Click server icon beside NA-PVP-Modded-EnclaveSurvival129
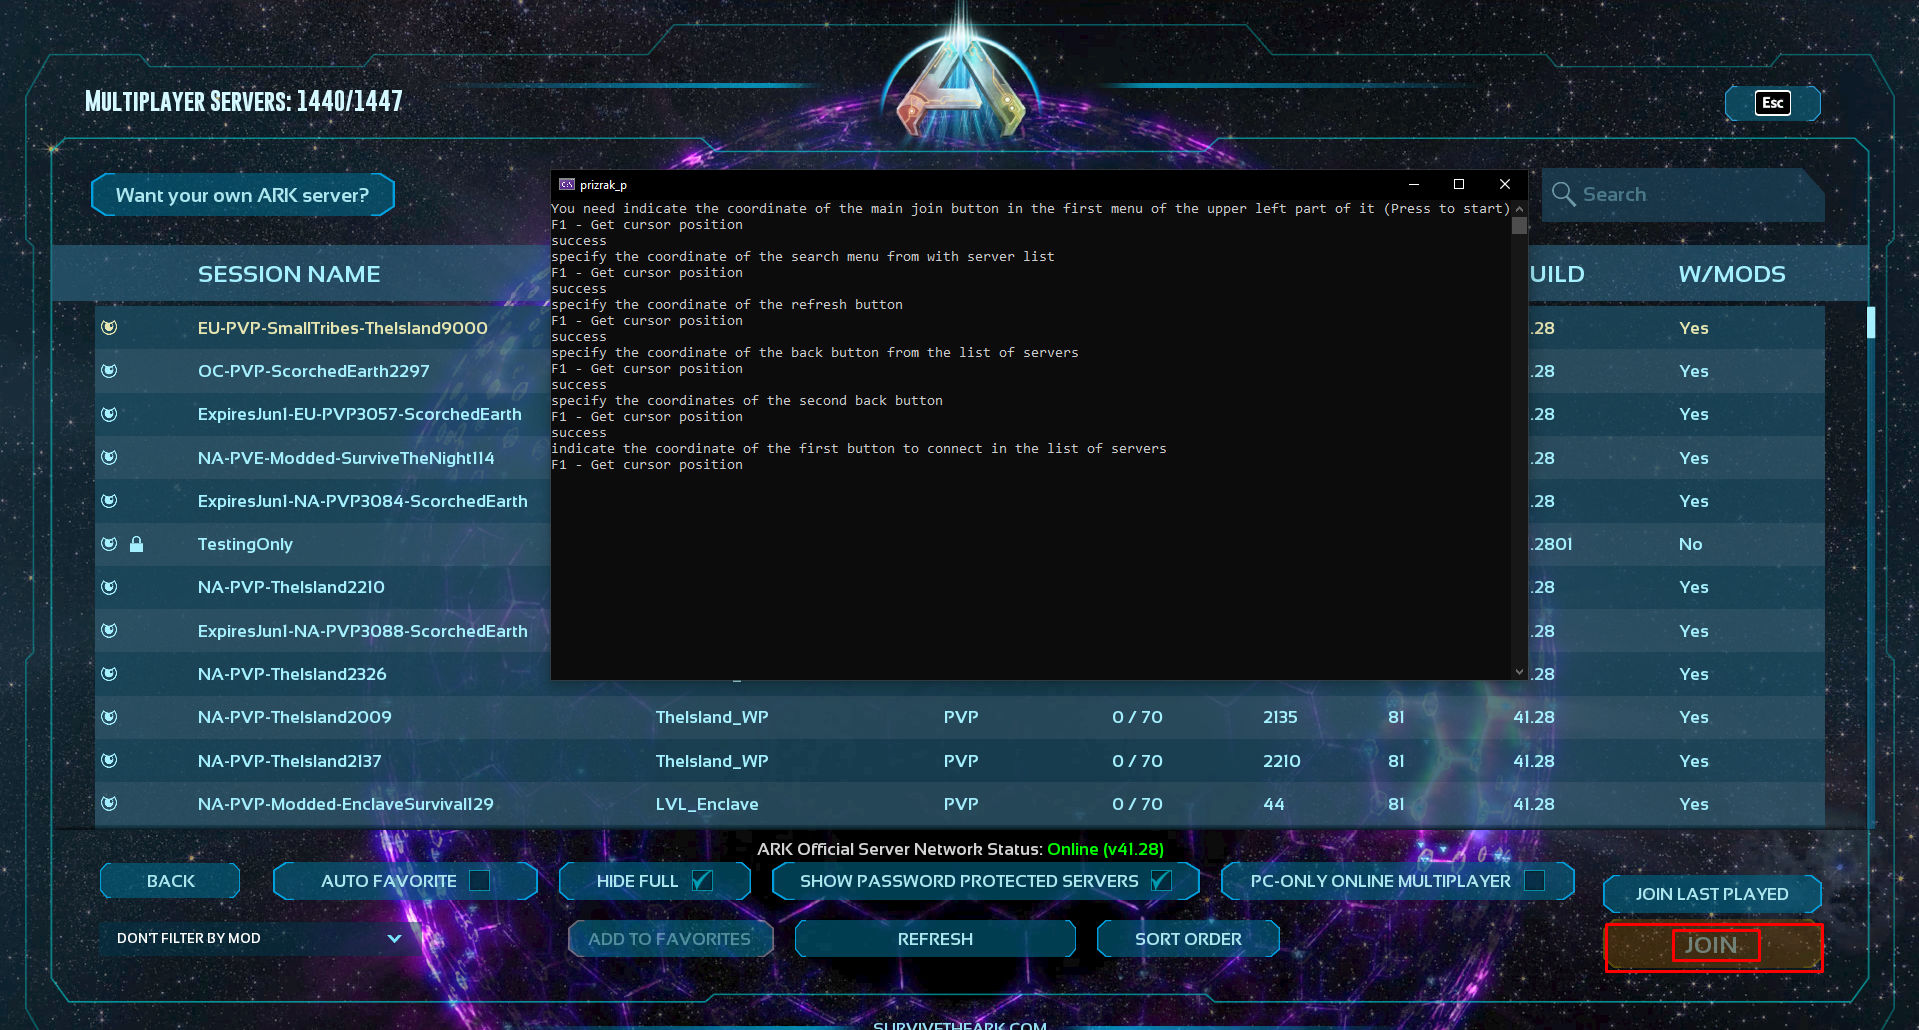 click(x=109, y=803)
